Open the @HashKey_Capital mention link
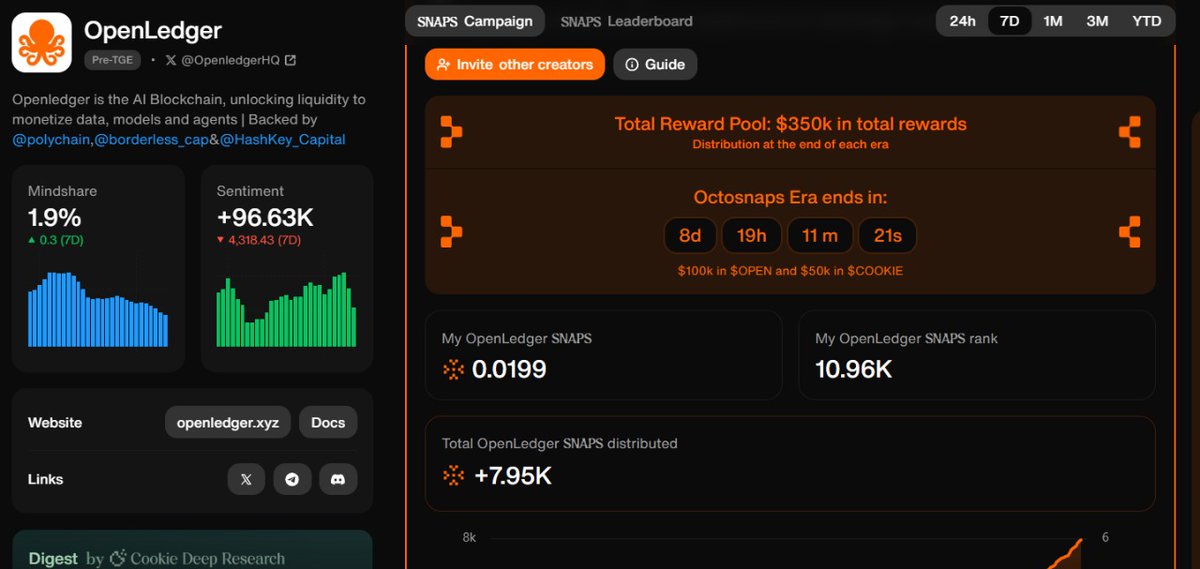 pos(283,140)
